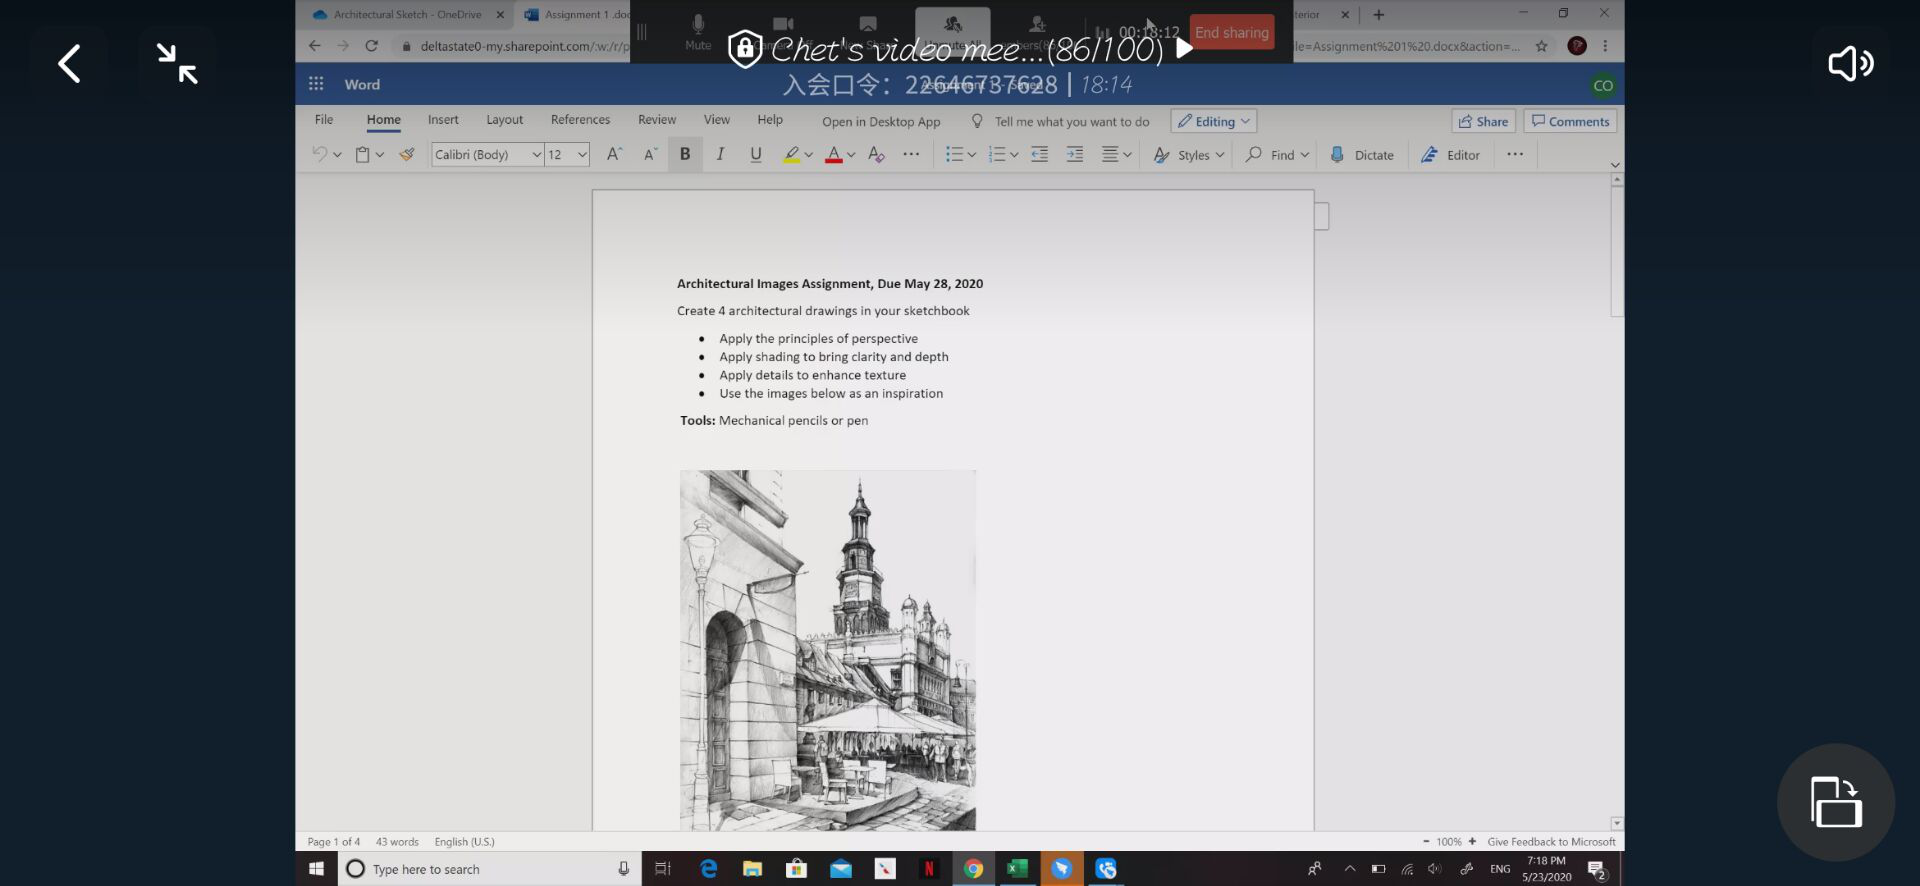
Task: Open the Word app launcher grid
Action: pyautogui.click(x=316, y=84)
